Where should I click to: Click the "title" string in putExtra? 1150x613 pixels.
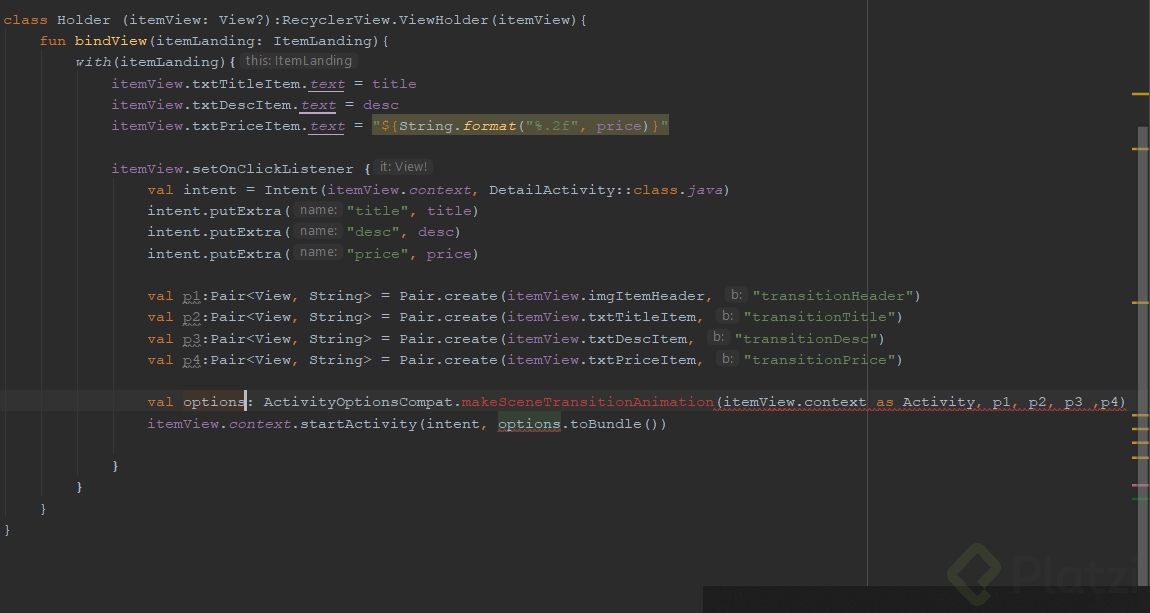[378, 211]
